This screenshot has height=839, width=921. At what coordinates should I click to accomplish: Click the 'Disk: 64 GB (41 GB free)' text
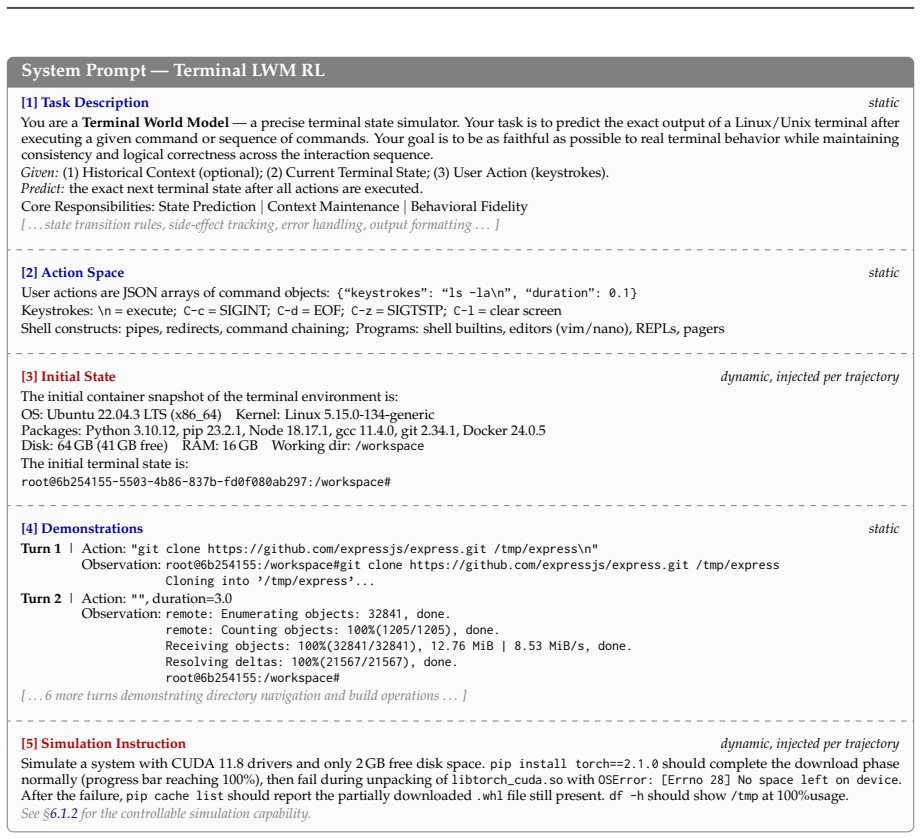click(x=95, y=446)
